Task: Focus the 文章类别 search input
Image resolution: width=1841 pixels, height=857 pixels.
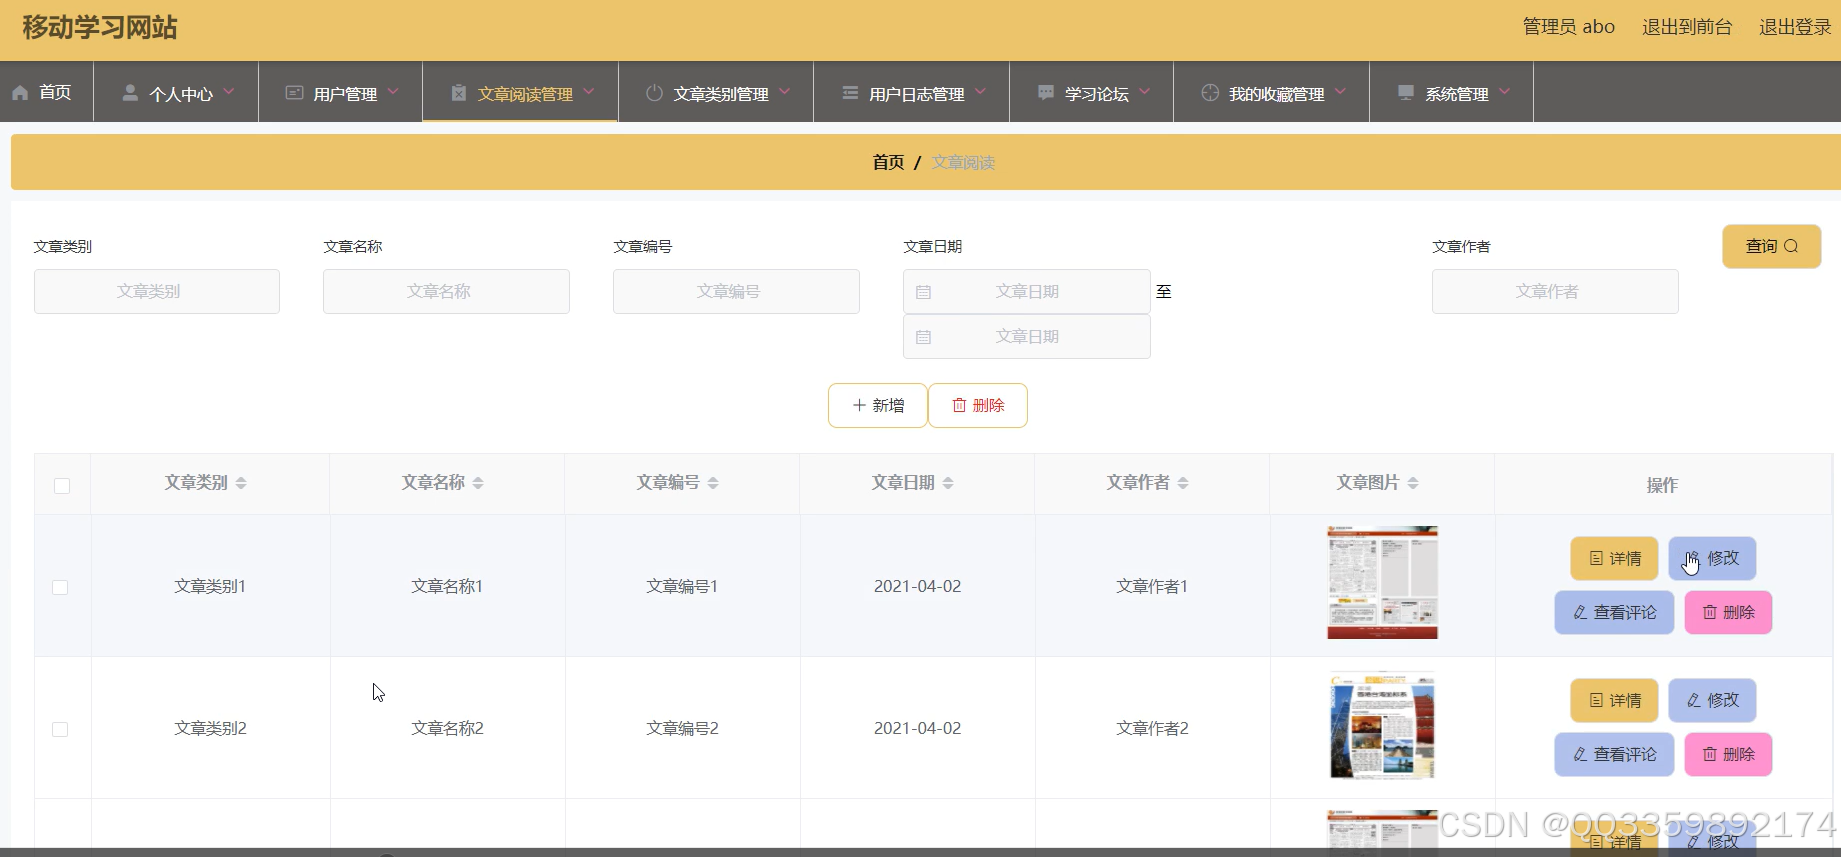Action: click(157, 291)
